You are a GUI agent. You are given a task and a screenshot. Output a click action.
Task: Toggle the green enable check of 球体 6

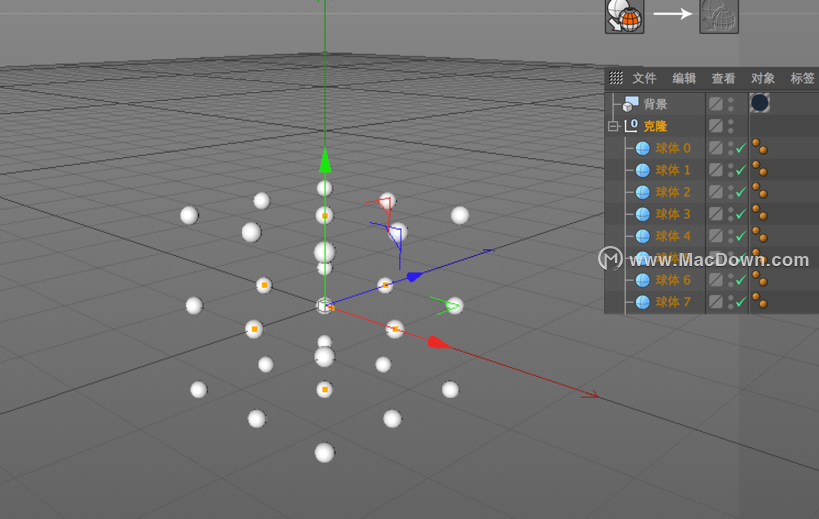pyautogui.click(x=741, y=280)
